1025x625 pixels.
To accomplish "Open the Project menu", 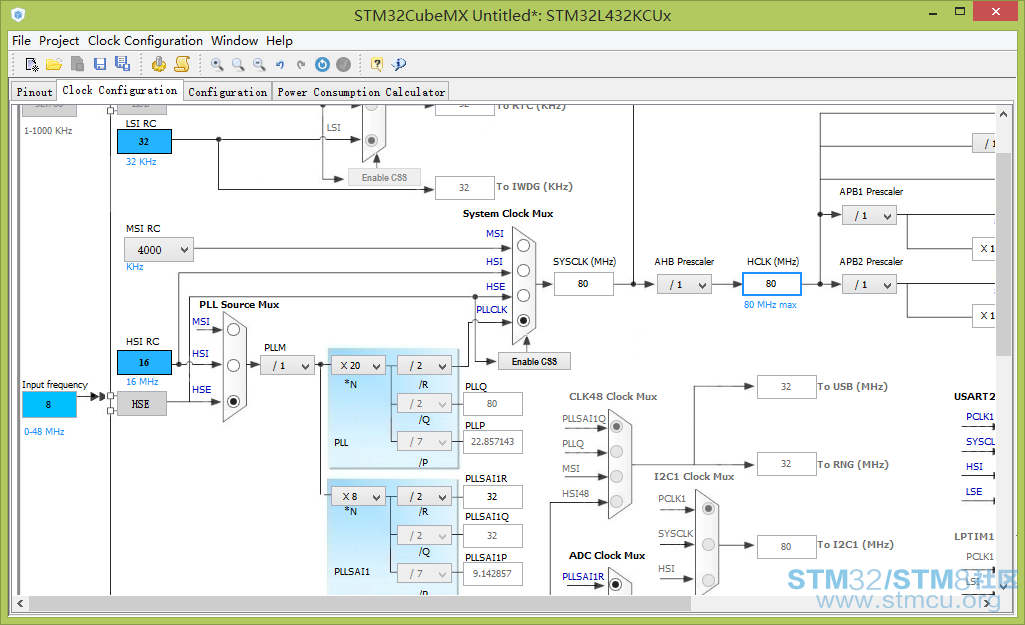I will coord(59,41).
